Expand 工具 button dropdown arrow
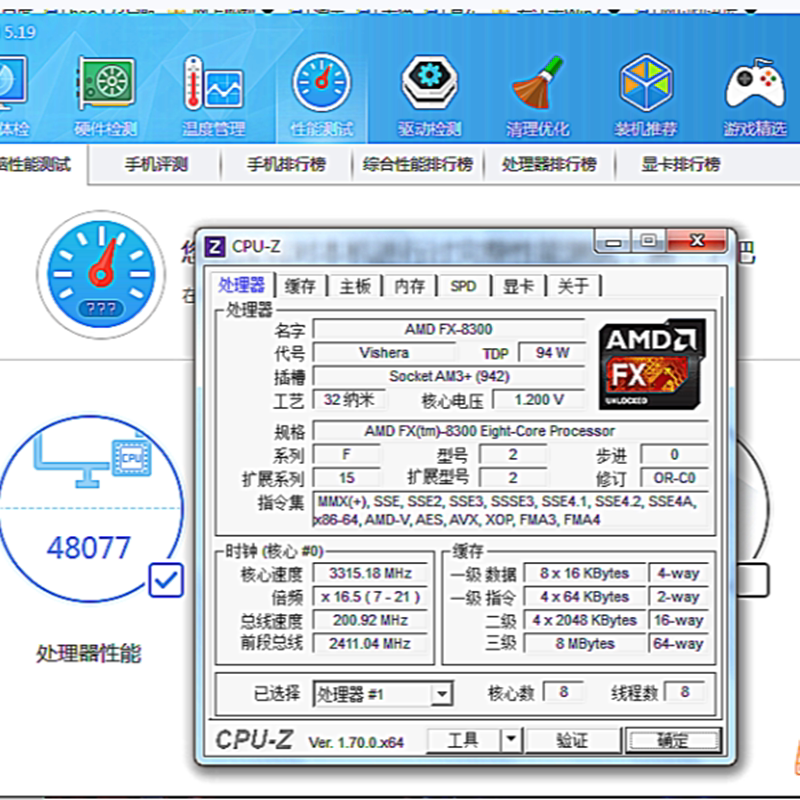 coord(511,740)
